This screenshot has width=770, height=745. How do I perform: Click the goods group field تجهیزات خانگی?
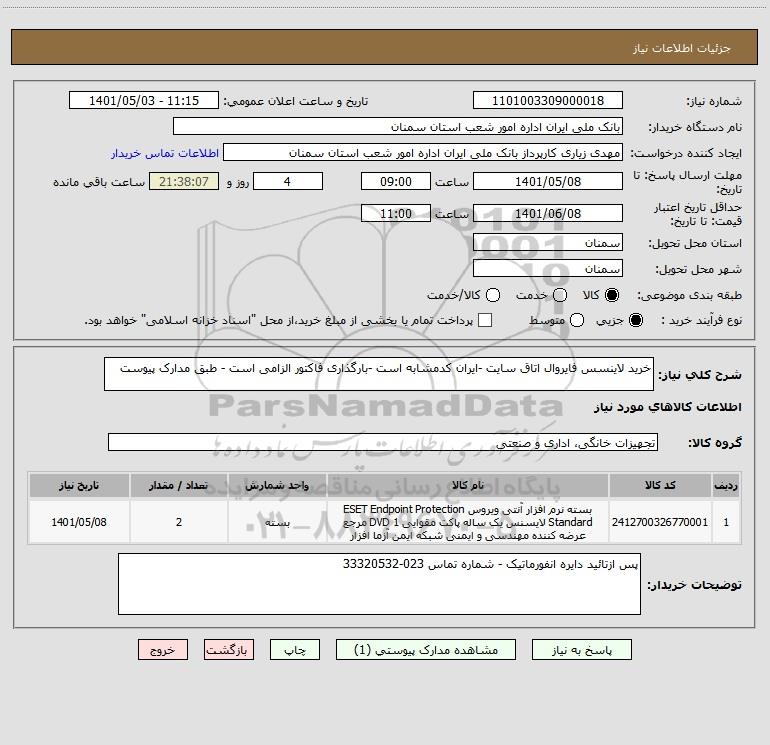pos(383,442)
